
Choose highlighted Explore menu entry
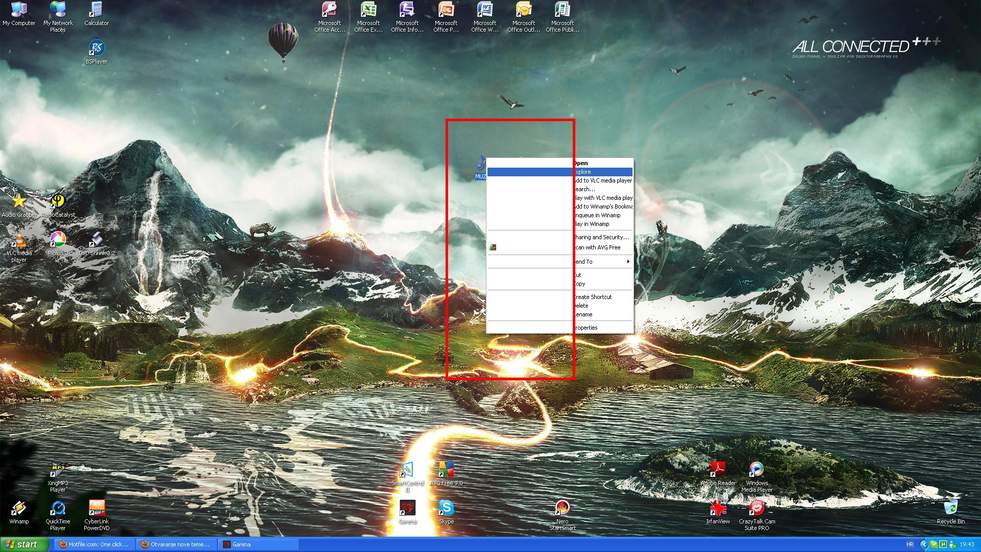coord(560,172)
